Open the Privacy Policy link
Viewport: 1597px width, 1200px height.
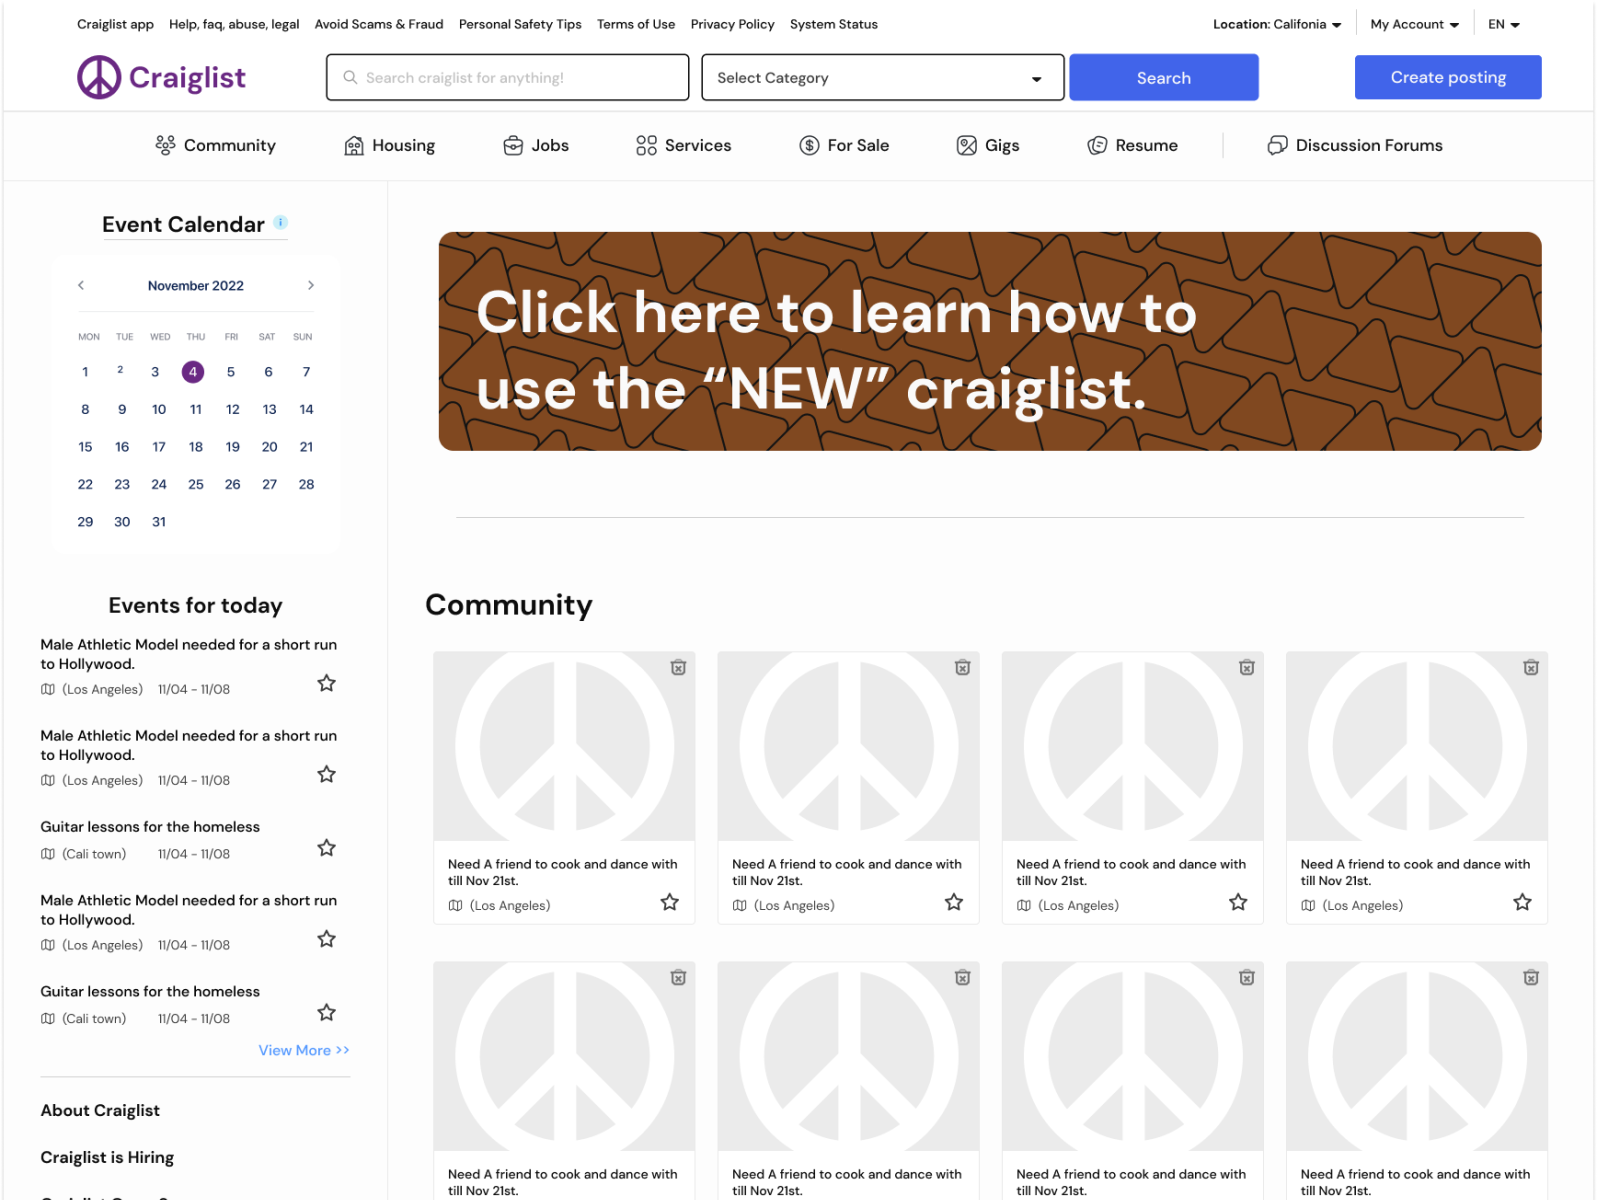click(732, 24)
